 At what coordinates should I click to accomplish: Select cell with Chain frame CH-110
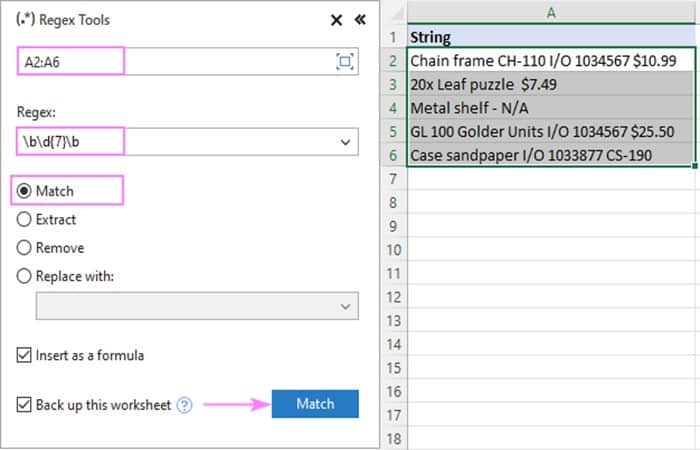tap(551, 60)
